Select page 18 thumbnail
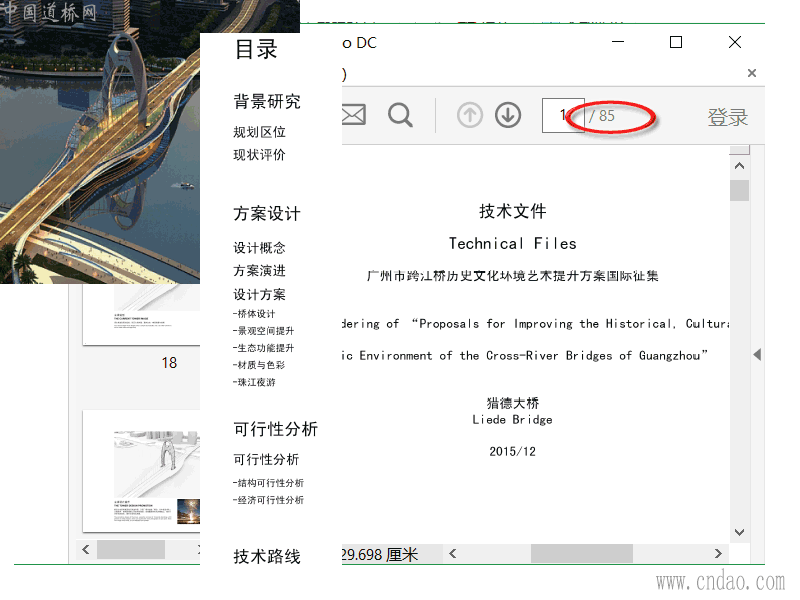This screenshot has height=600, width=800. click(141, 314)
